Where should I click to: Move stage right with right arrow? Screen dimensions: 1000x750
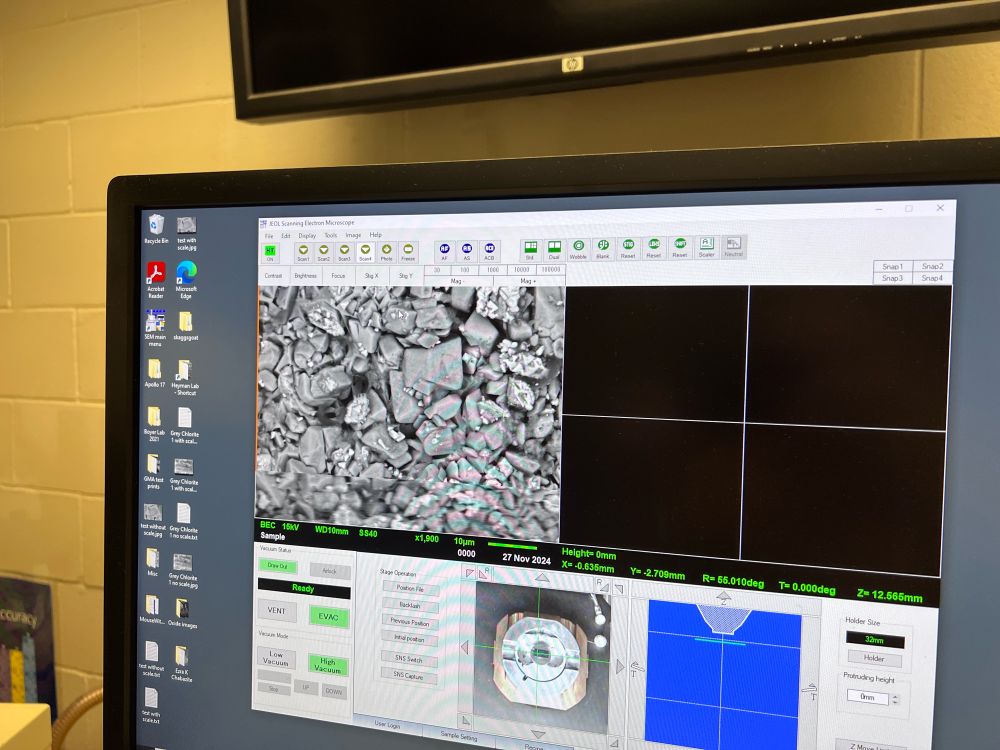pyautogui.click(x=621, y=666)
